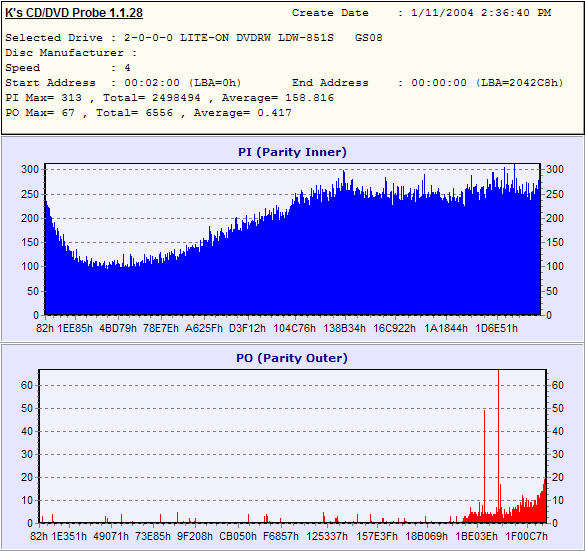This screenshot has height=551, width=585.
Task: Click the GS08 firmware text
Action: (369, 38)
